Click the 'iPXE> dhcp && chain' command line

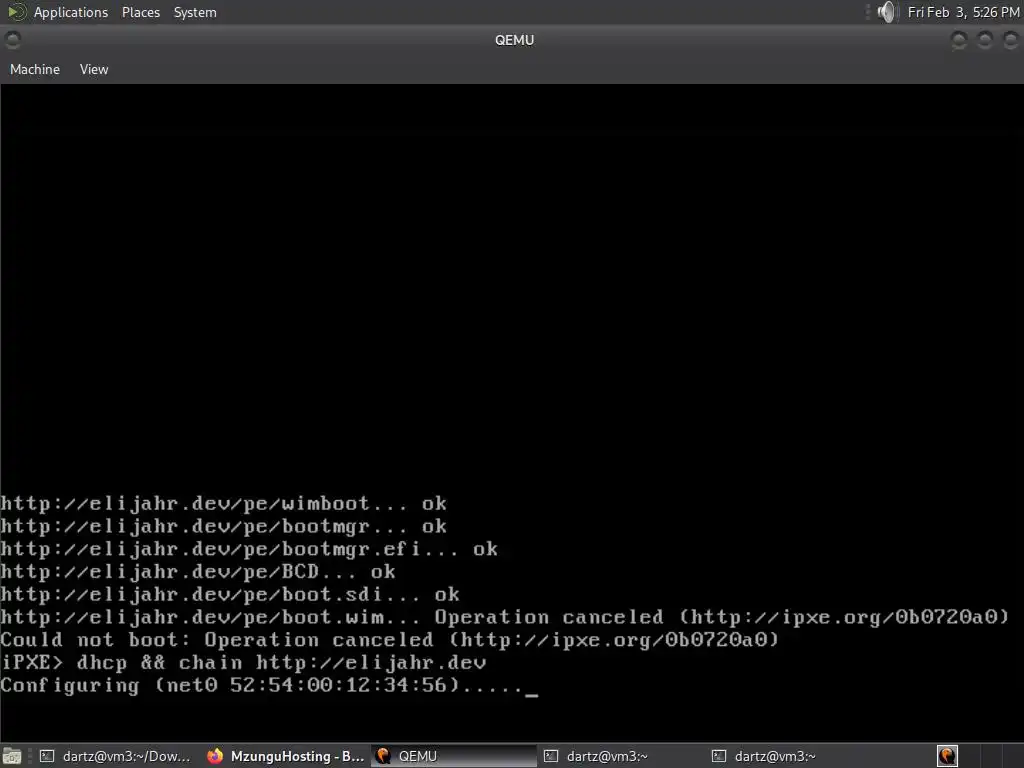click(x=244, y=663)
